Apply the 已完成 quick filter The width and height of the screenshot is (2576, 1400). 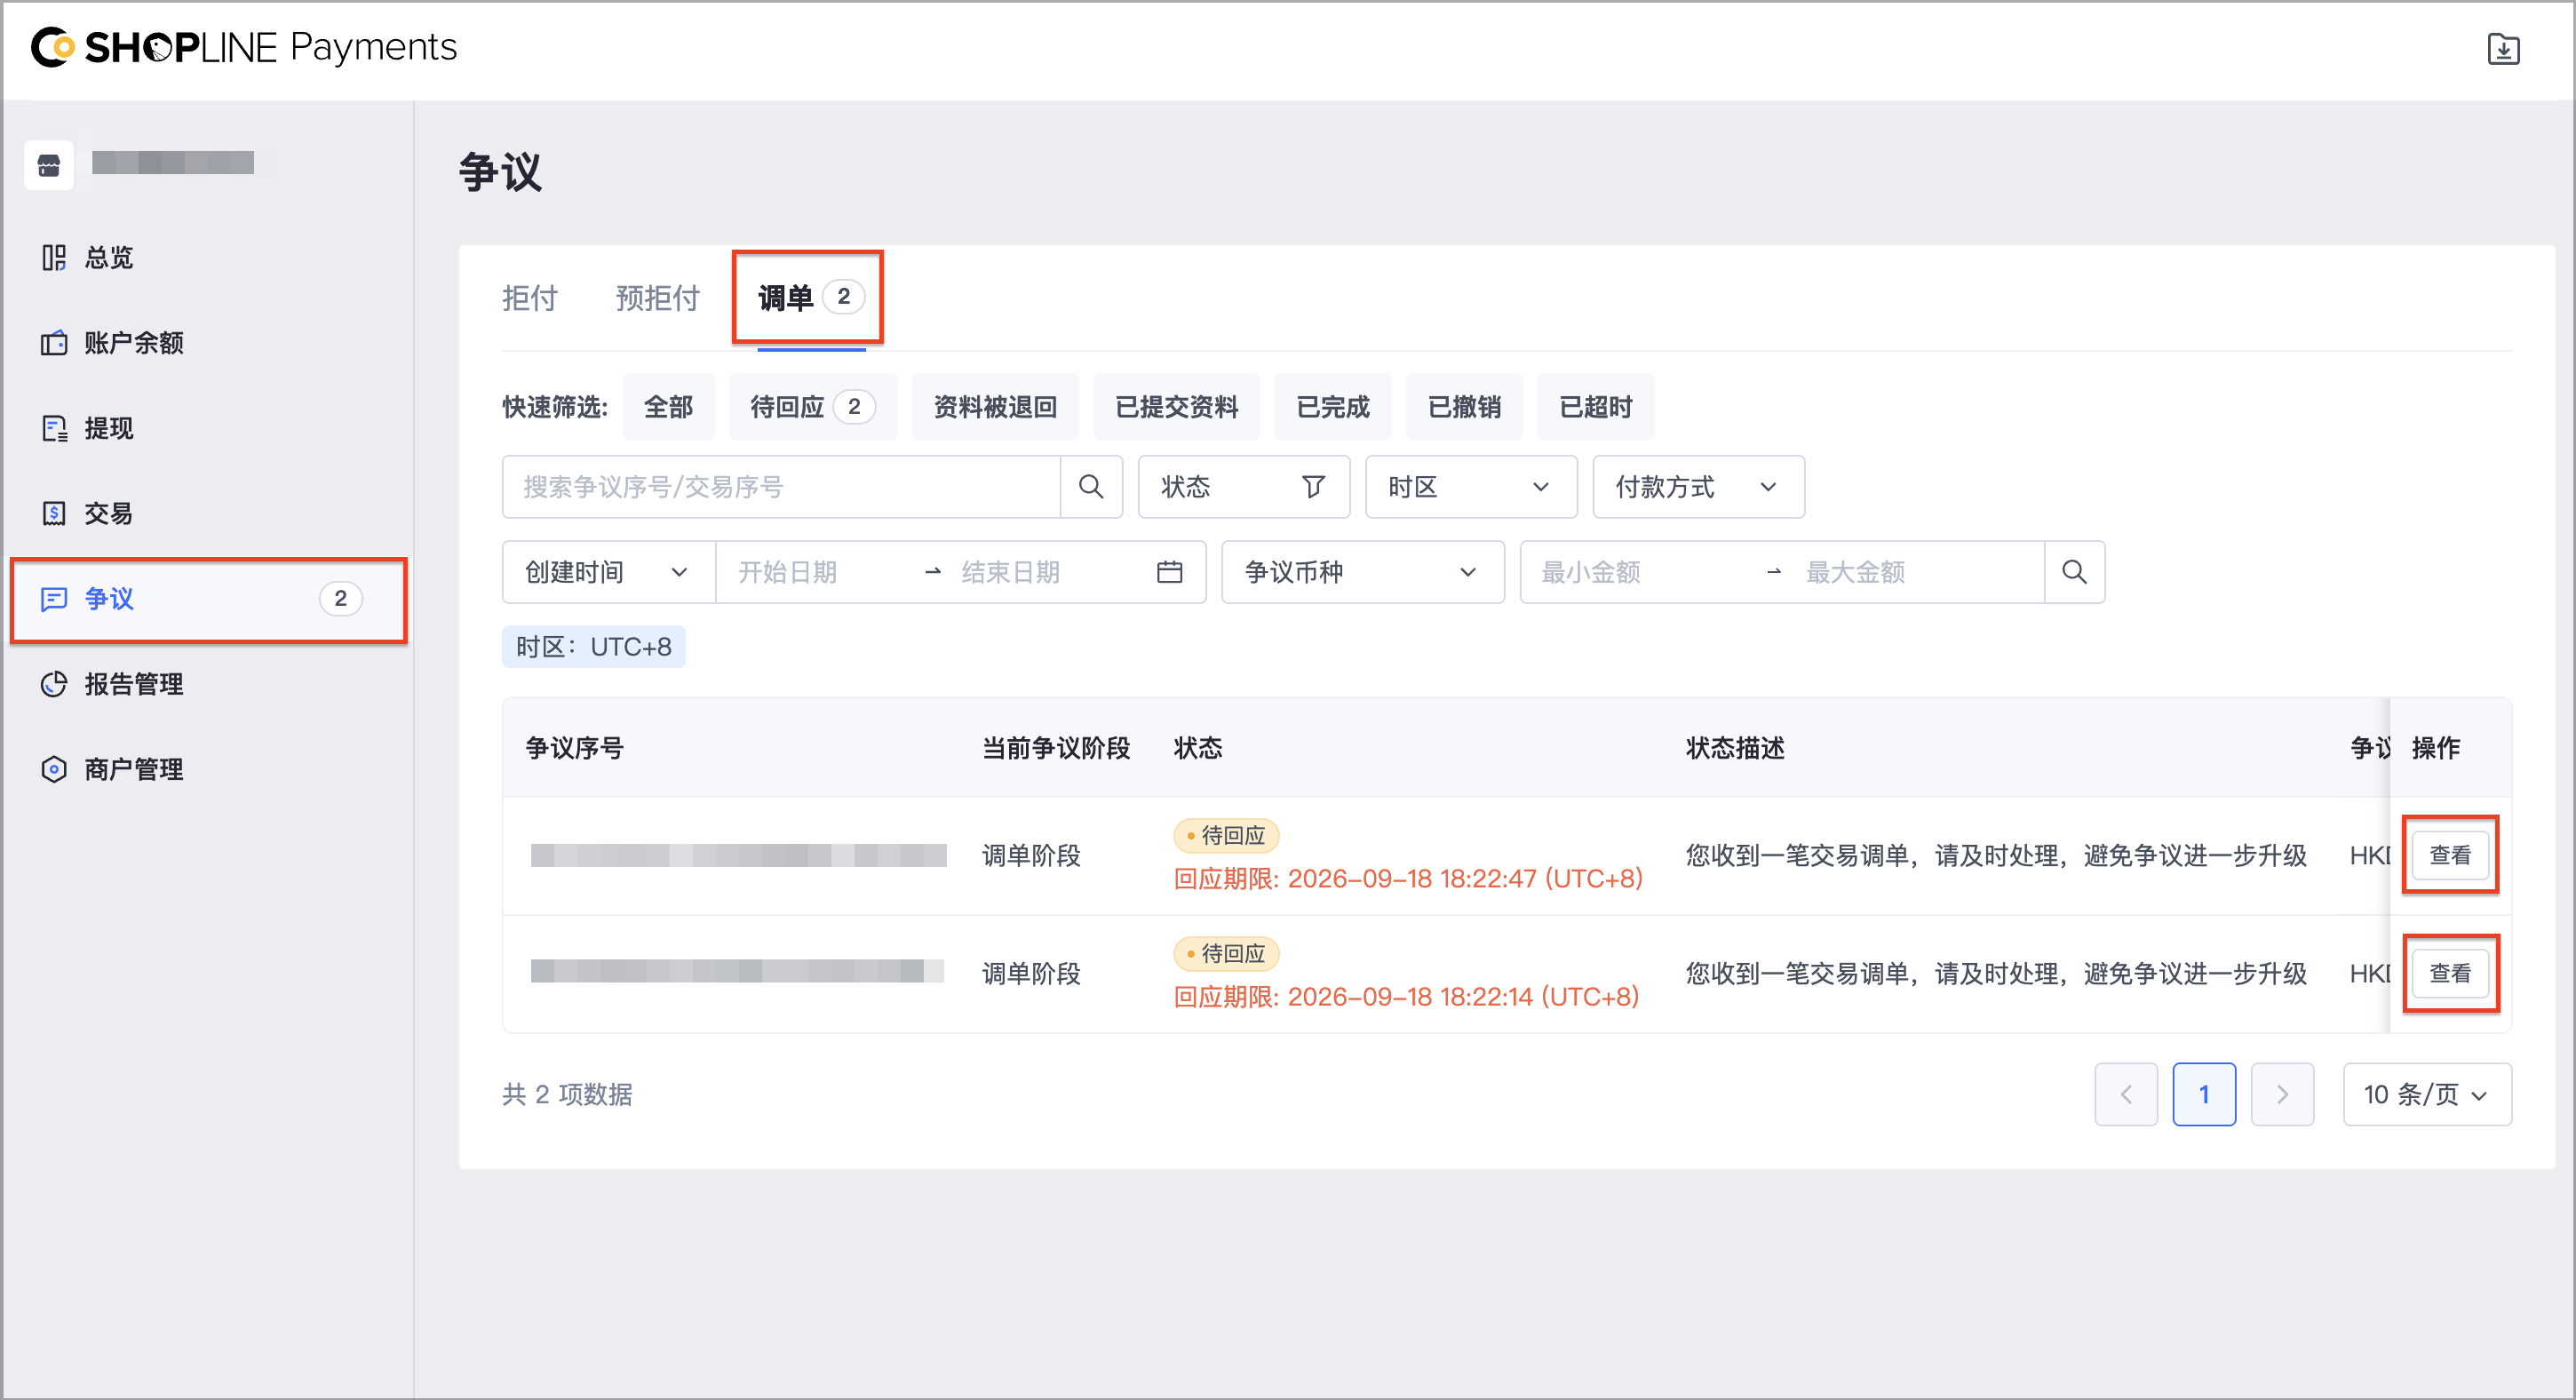[x=1332, y=407]
